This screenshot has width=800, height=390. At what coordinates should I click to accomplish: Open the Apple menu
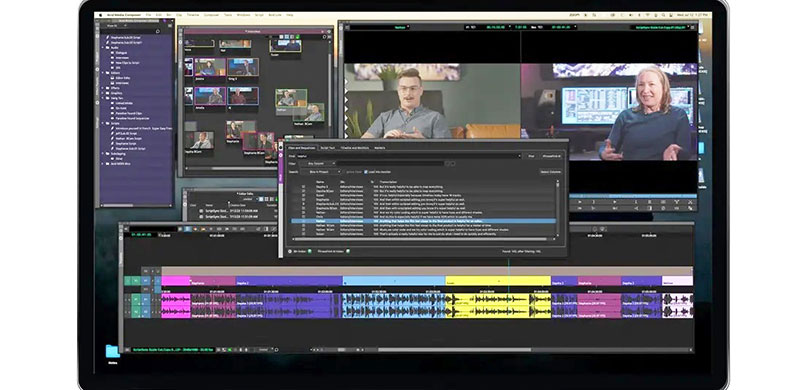click(101, 15)
